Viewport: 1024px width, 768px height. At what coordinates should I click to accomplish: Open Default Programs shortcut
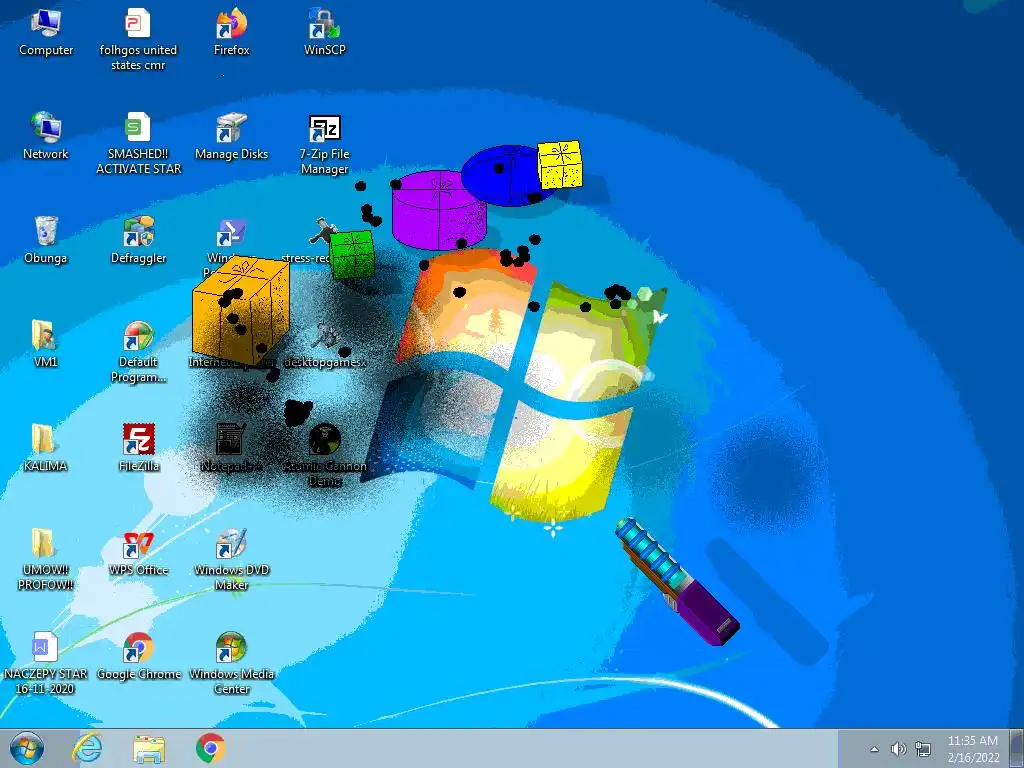point(138,351)
